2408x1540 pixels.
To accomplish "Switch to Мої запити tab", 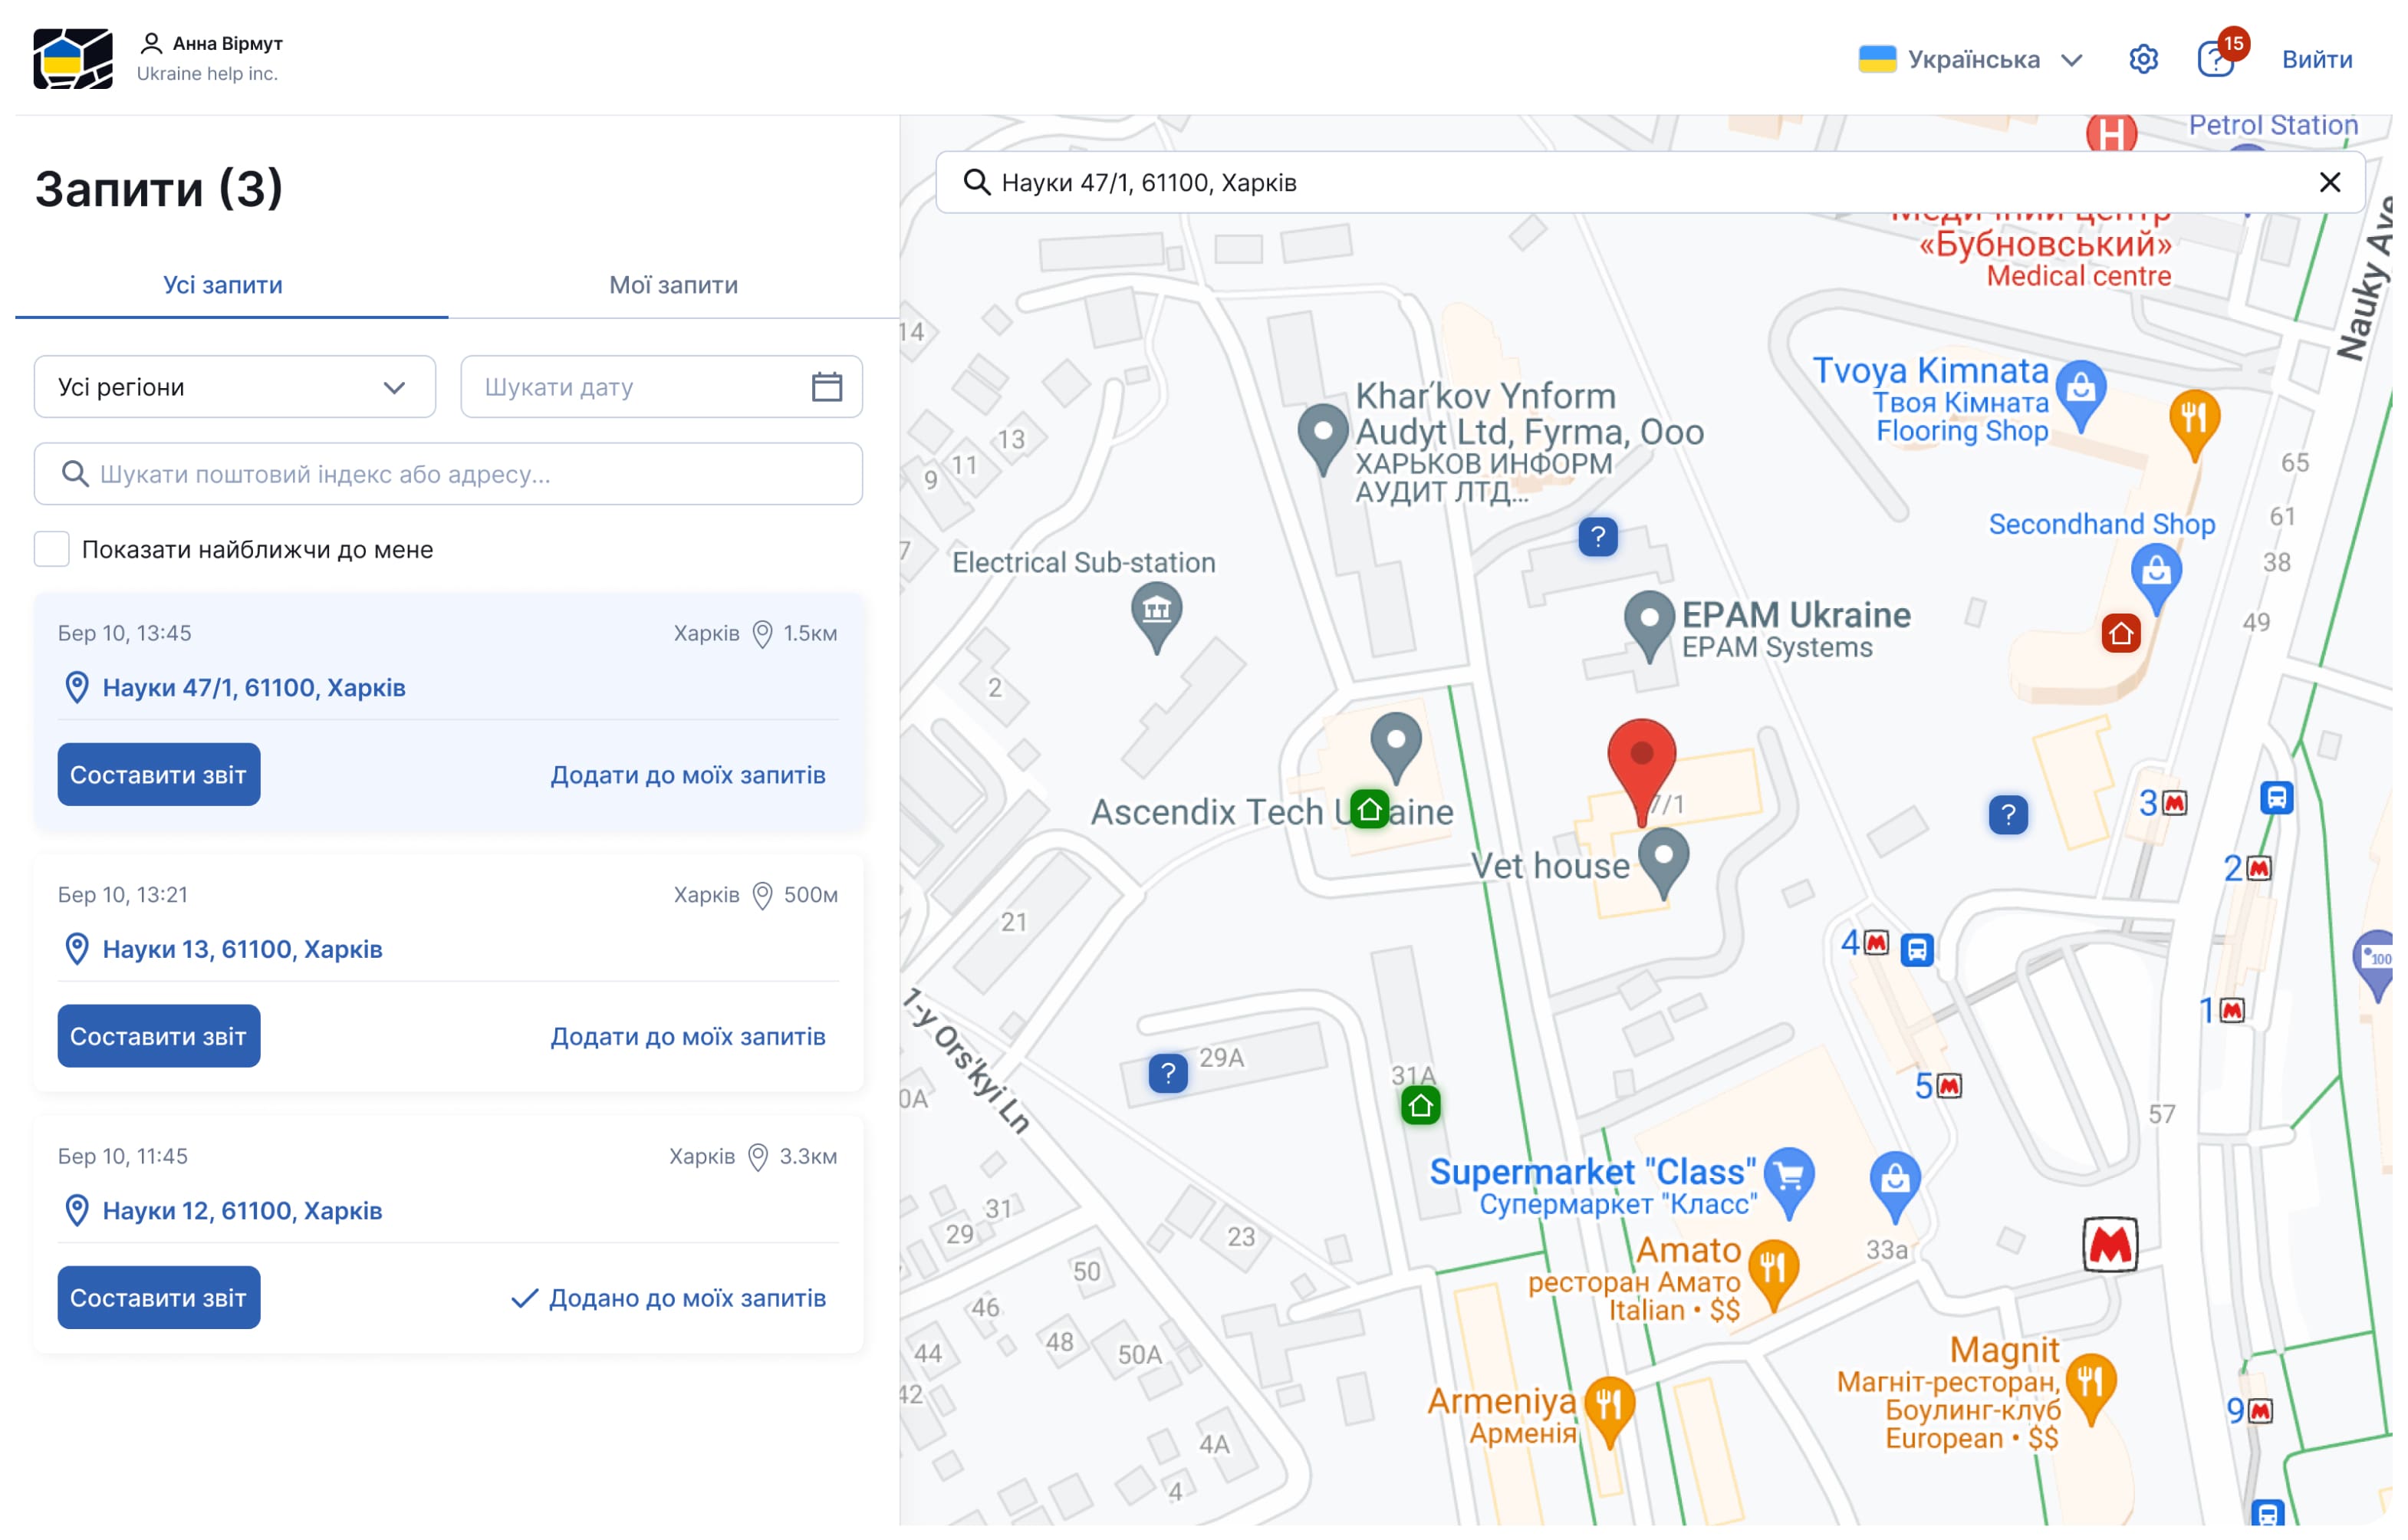I will [673, 285].
